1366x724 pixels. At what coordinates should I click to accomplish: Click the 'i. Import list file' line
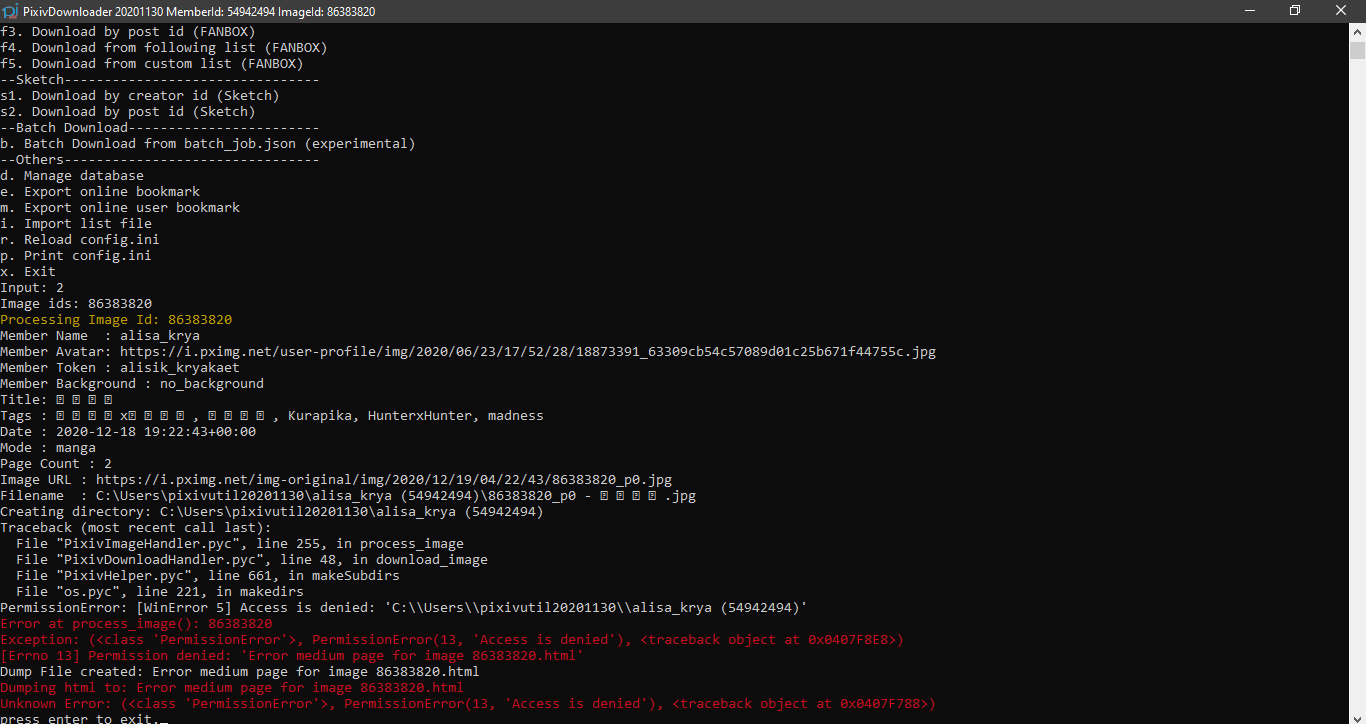point(76,224)
